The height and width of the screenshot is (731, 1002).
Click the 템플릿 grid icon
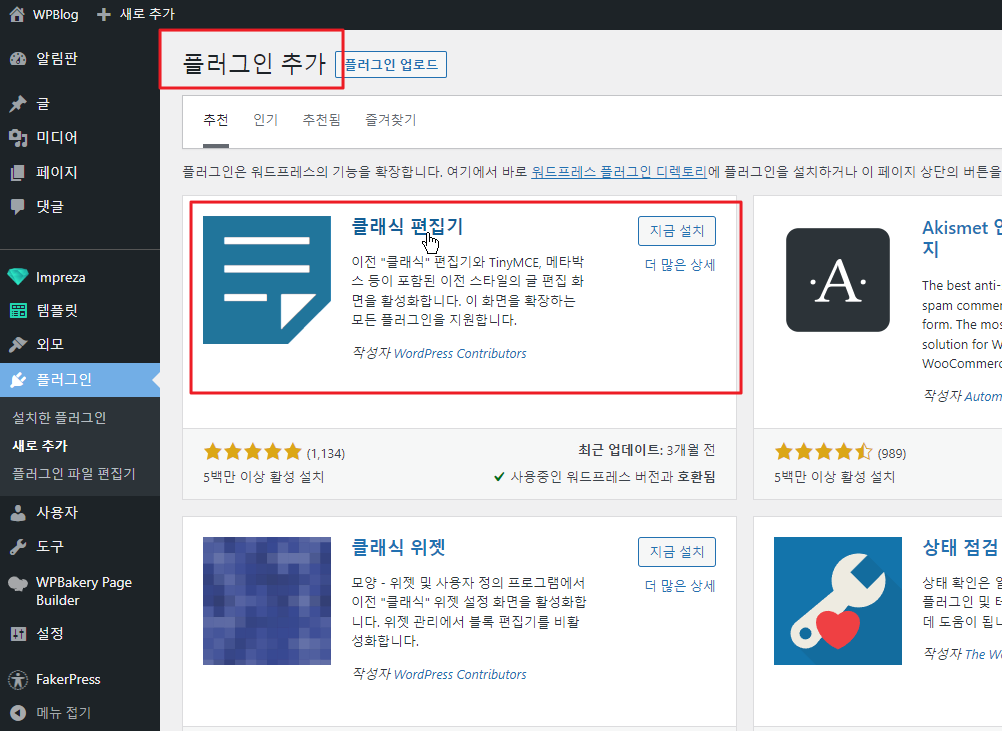tap(18, 311)
